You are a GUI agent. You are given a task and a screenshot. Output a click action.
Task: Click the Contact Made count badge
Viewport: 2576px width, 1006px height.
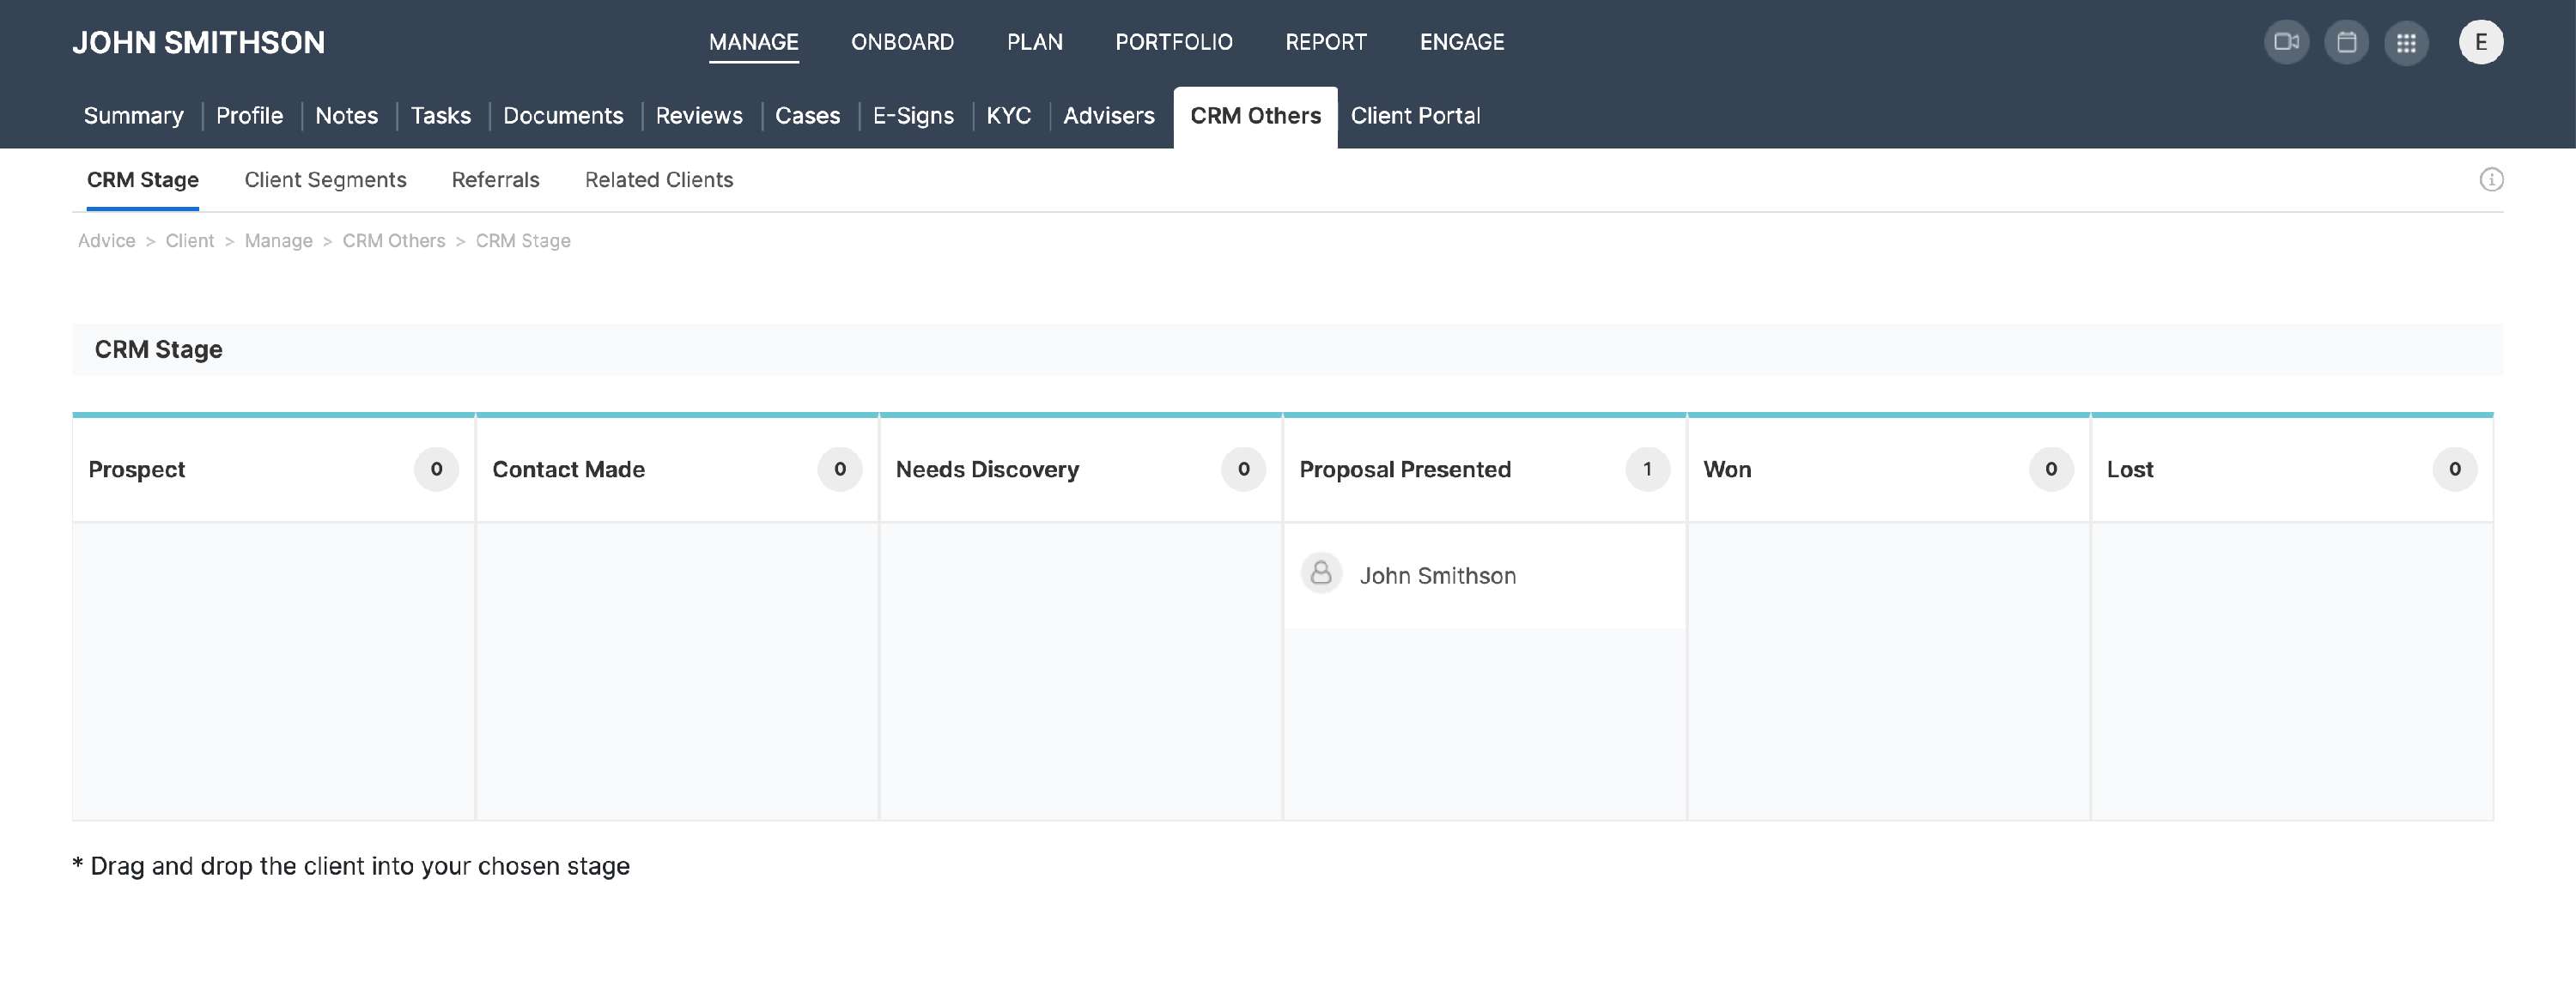pos(840,469)
